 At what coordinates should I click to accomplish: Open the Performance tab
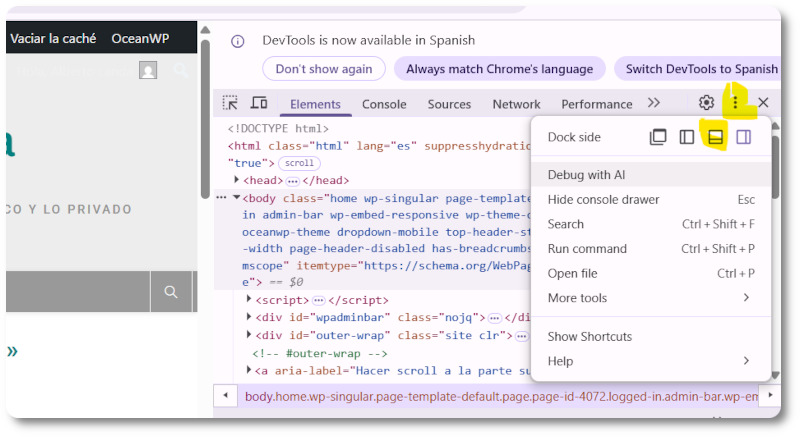[x=596, y=104]
